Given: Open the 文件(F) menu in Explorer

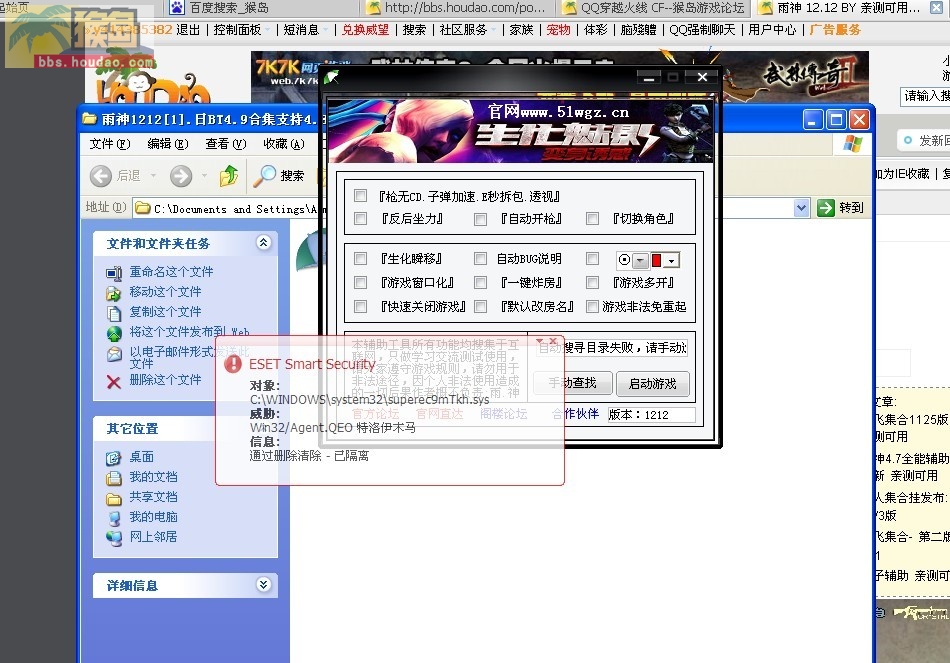Looking at the screenshot, I should click(x=110, y=144).
